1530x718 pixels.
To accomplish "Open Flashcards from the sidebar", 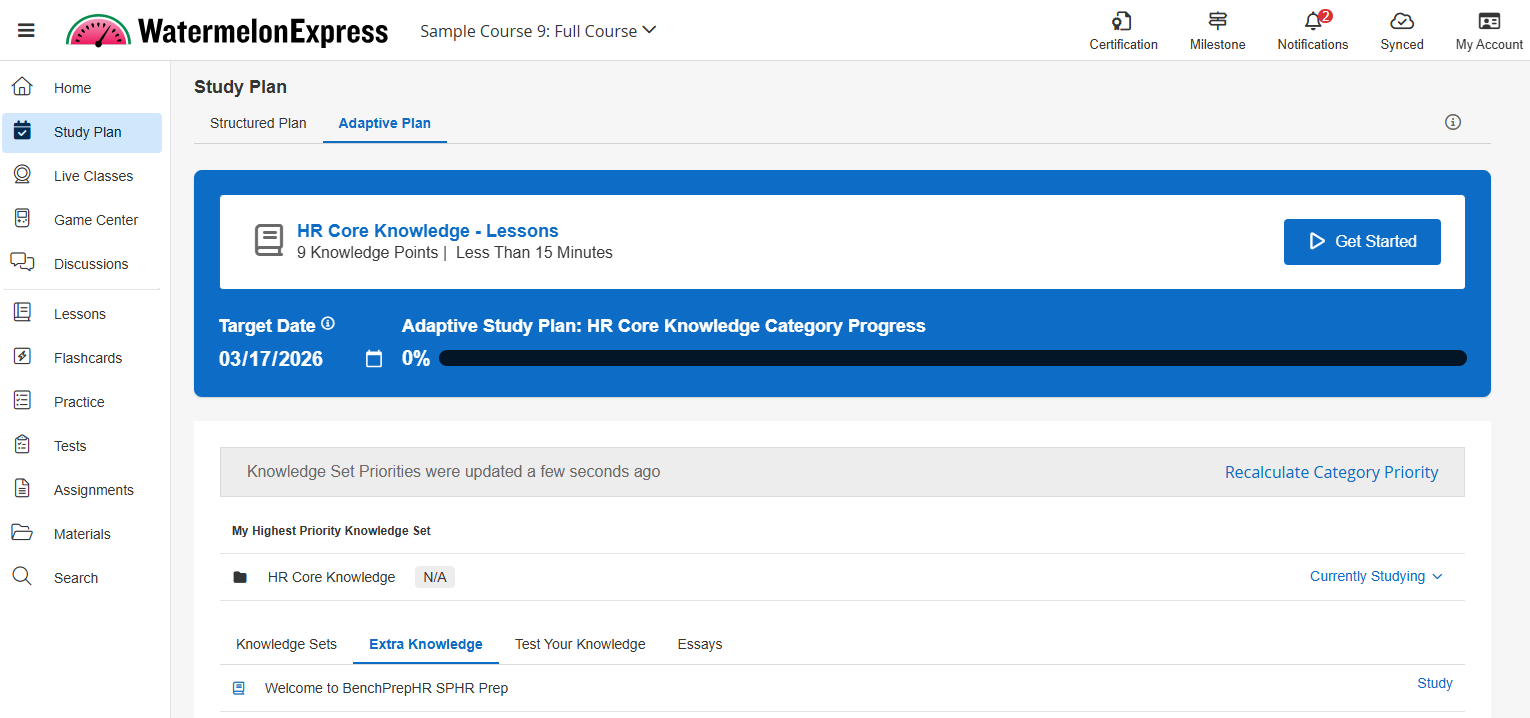I will pos(87,358).
